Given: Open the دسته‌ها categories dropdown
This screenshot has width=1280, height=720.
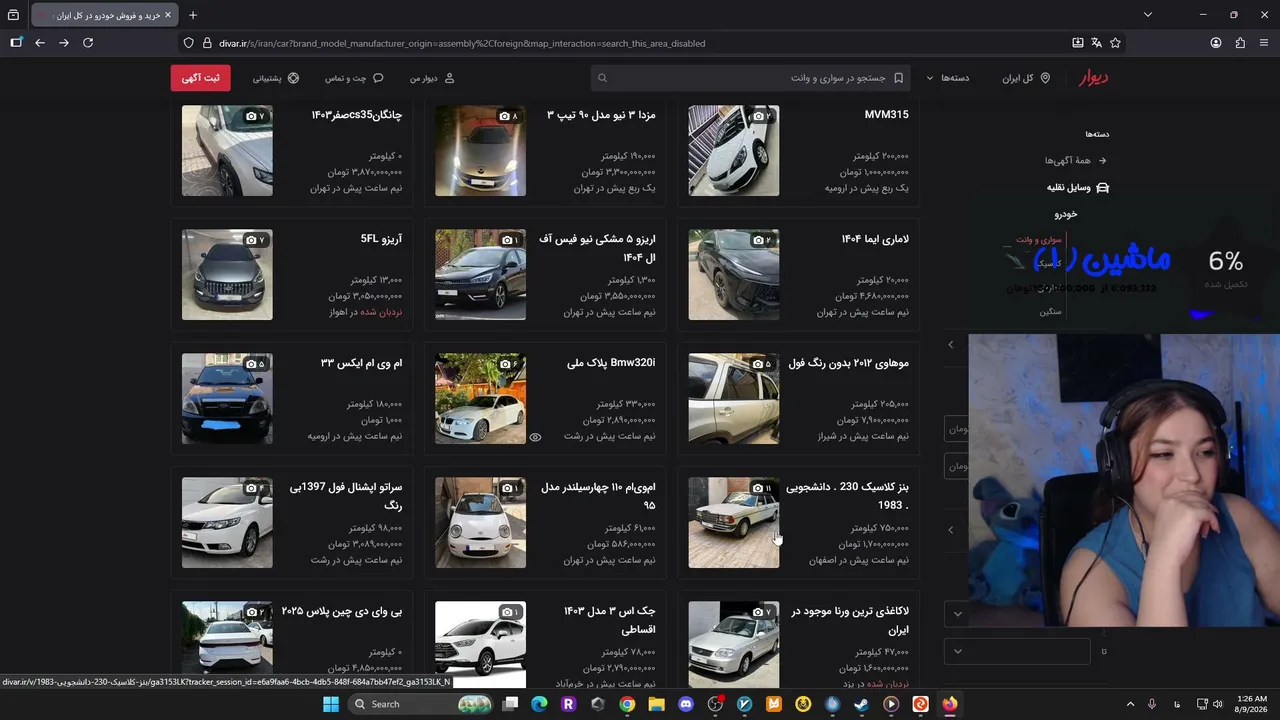Looking at the screenshot, I should 948,78.
